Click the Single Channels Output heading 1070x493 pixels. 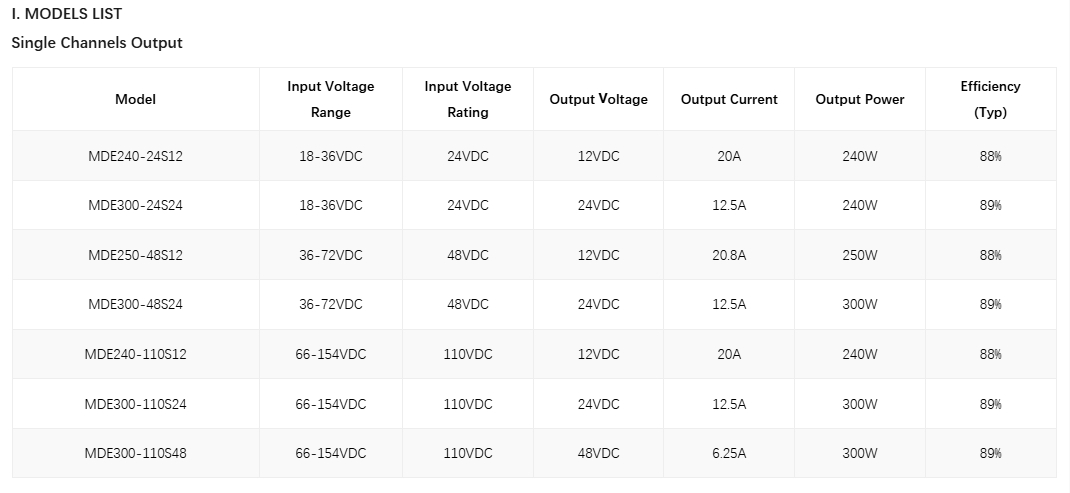coord(97,43)
